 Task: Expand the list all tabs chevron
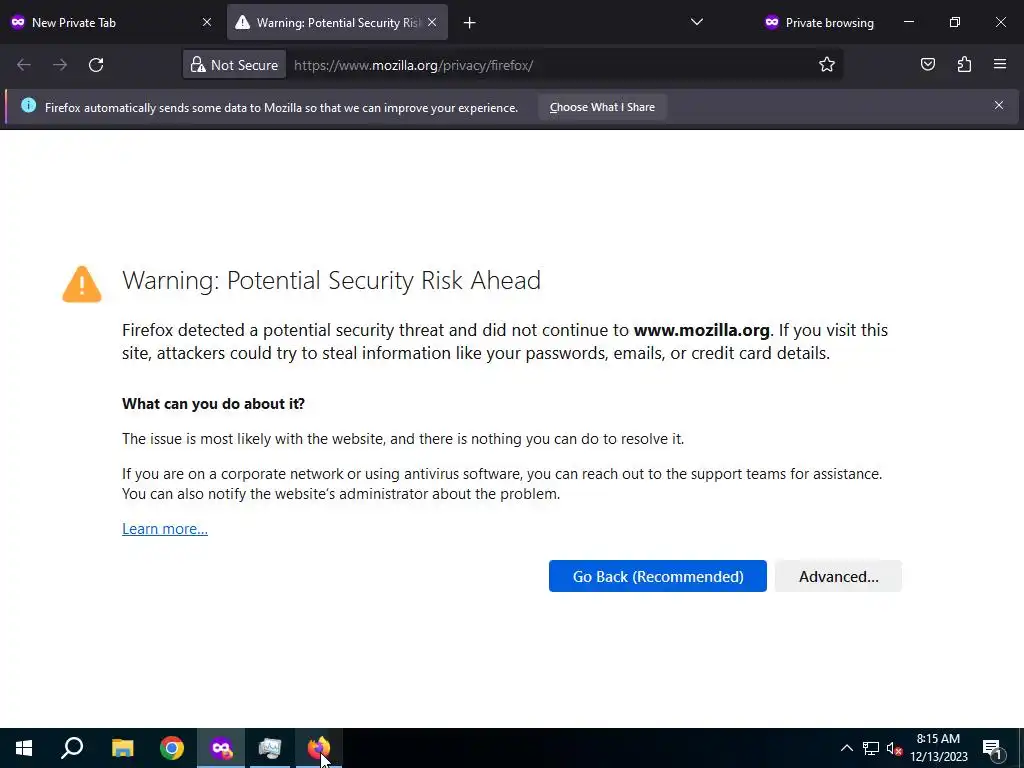697,22
